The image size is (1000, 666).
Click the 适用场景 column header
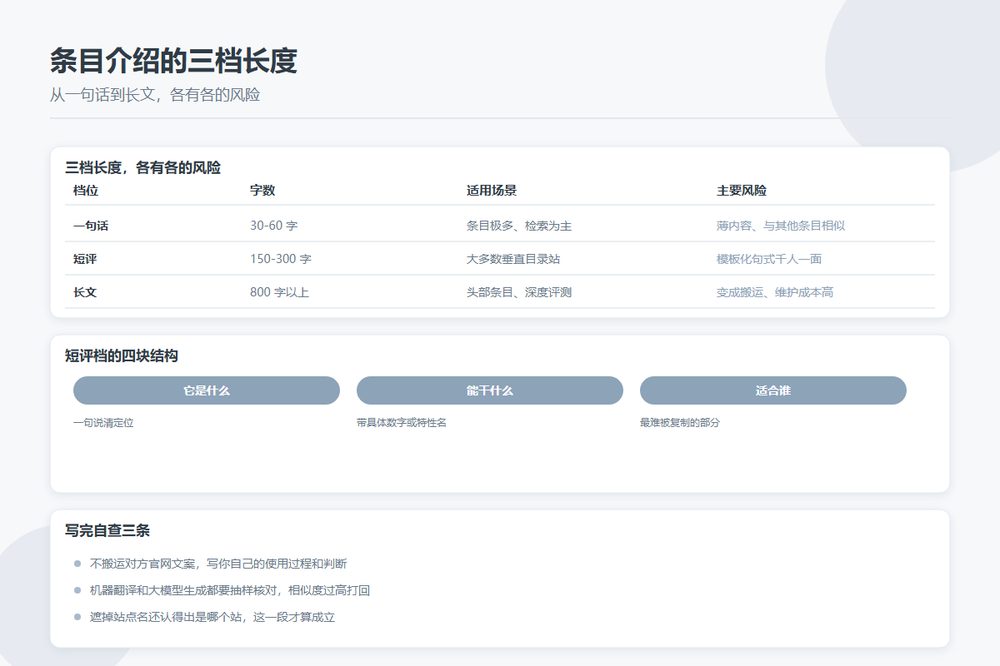pos(491,190)
